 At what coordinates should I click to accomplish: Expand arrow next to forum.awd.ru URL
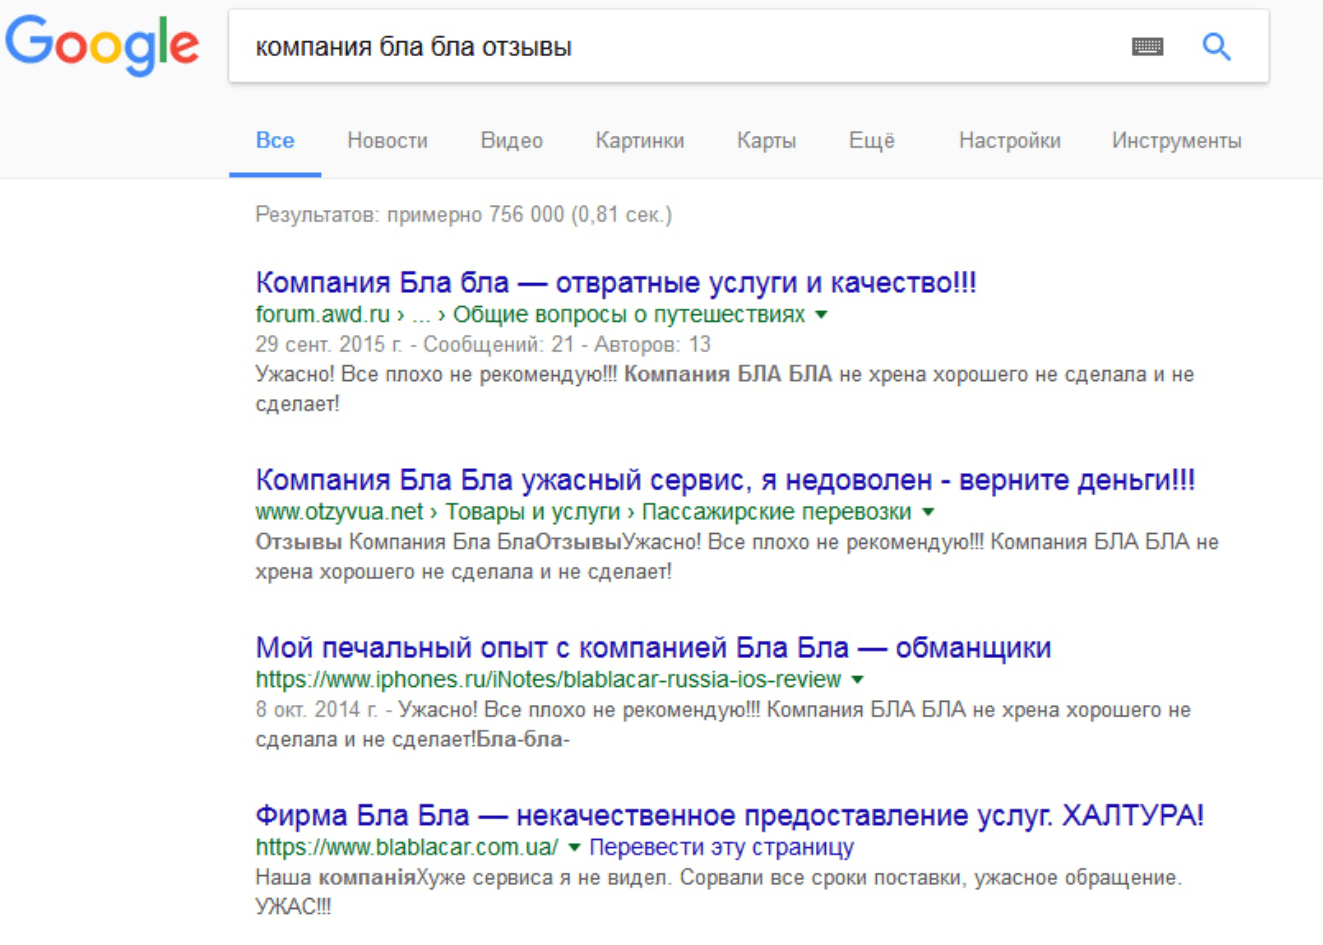click(x=821, y=315)
